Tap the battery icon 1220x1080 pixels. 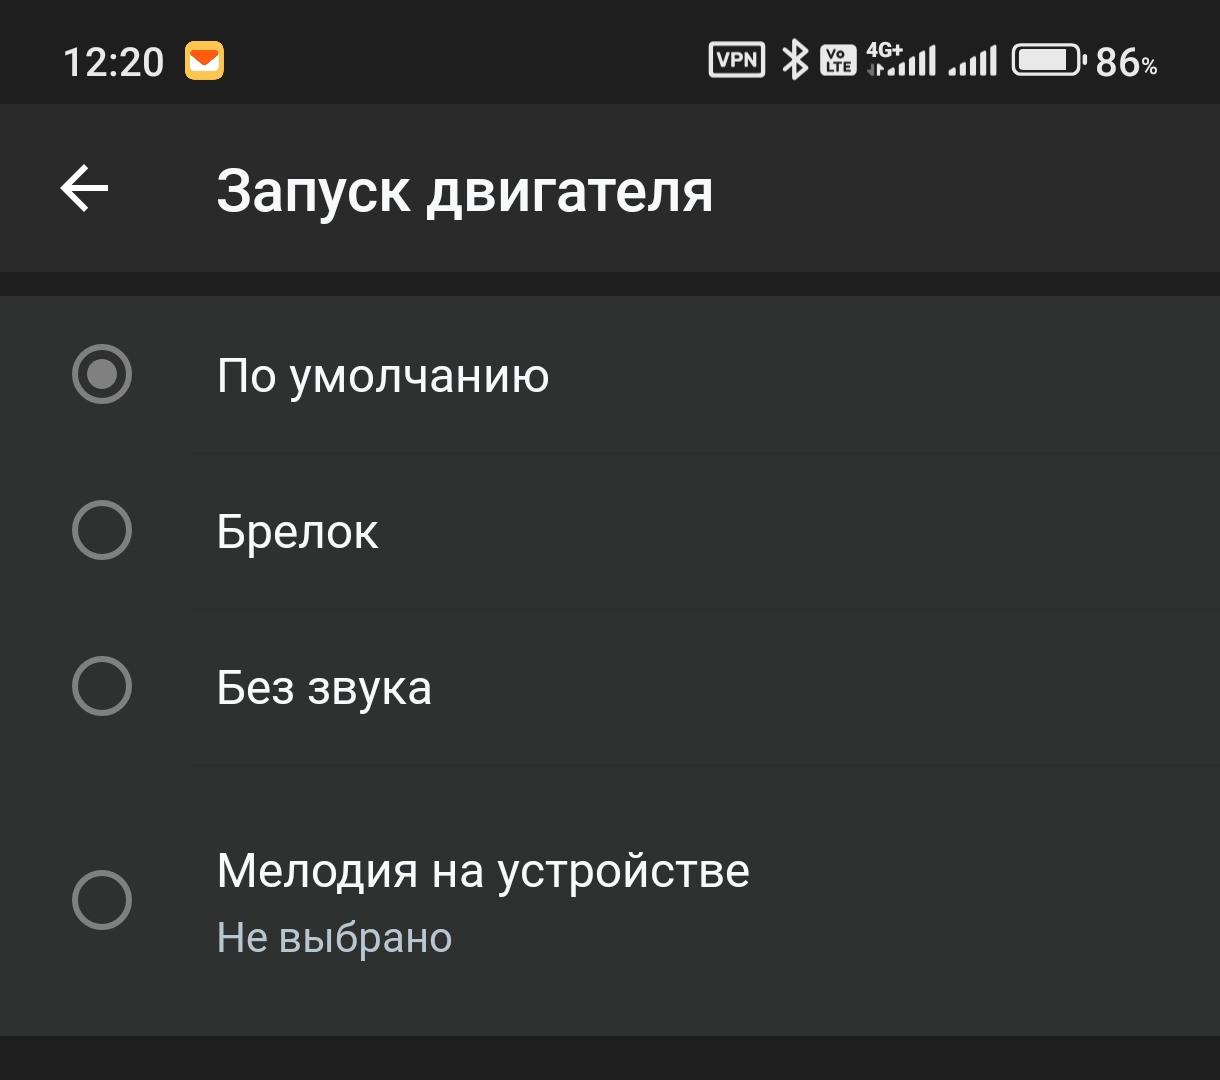(1048, 60)
